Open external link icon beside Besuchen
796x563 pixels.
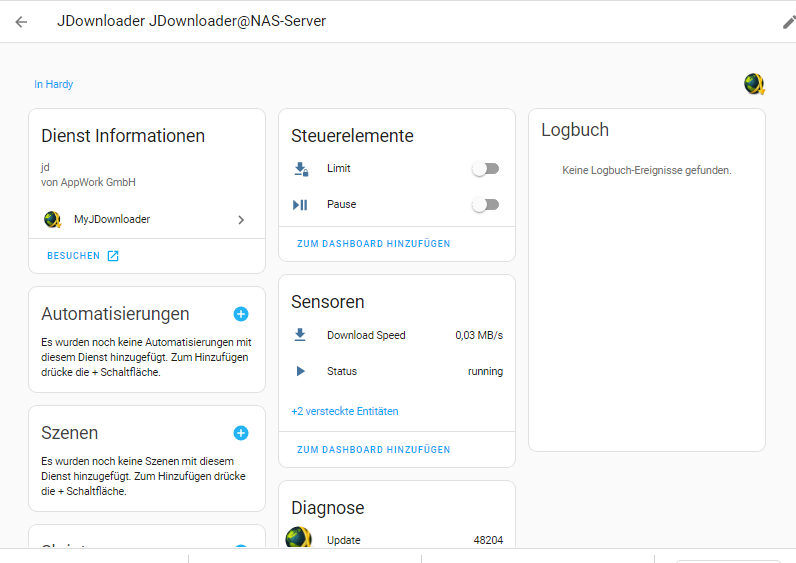[113, 256]
